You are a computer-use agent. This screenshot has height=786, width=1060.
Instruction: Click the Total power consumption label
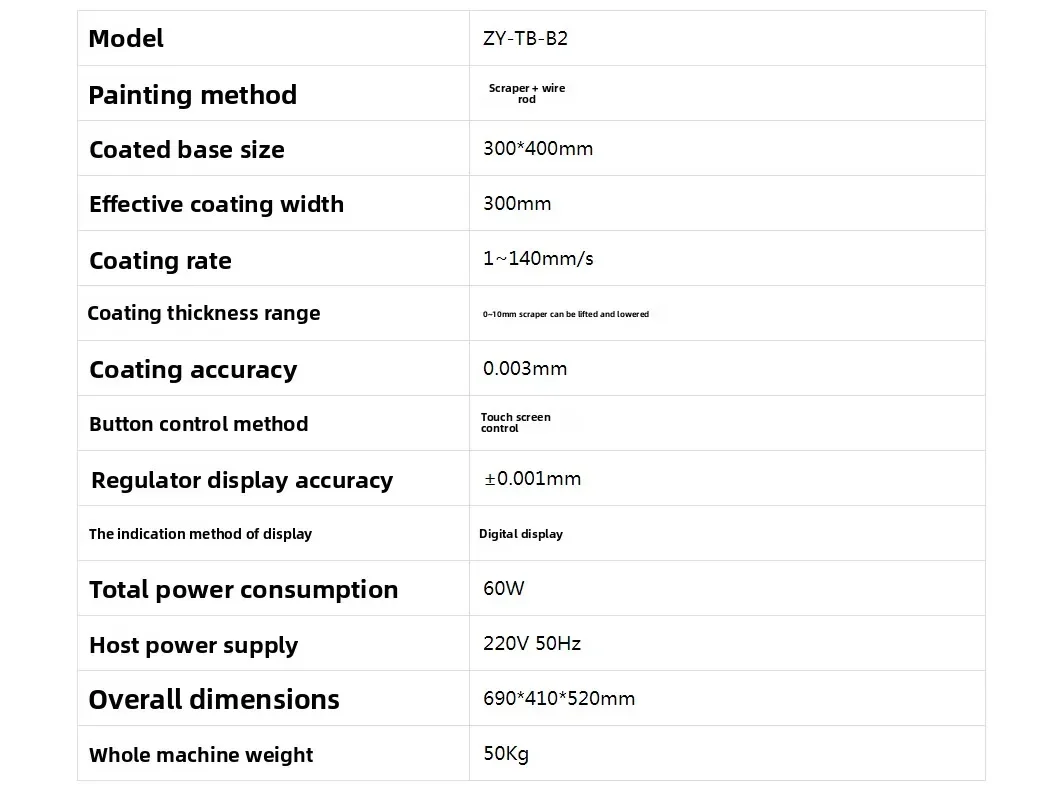pos(243,590)
